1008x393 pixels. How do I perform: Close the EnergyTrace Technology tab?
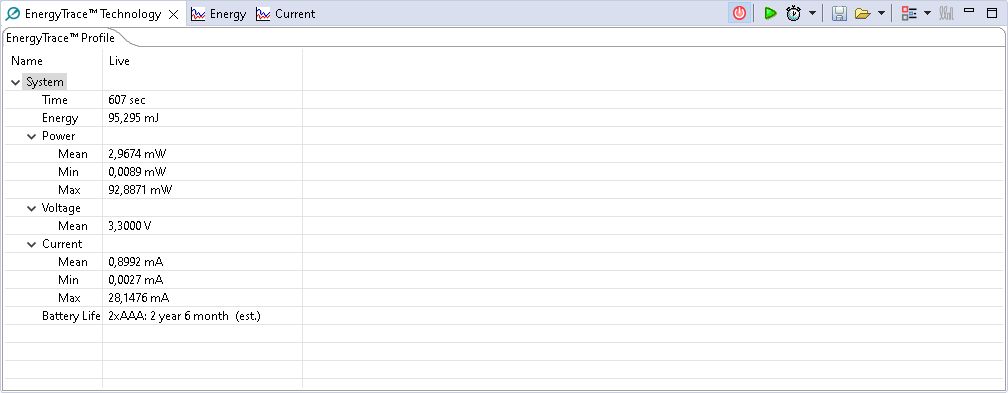[x=174, y=14]
